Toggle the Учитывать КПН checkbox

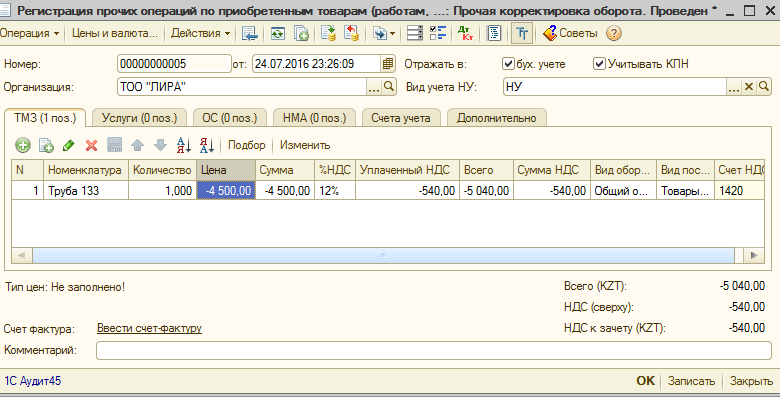[x=599, y=64]
